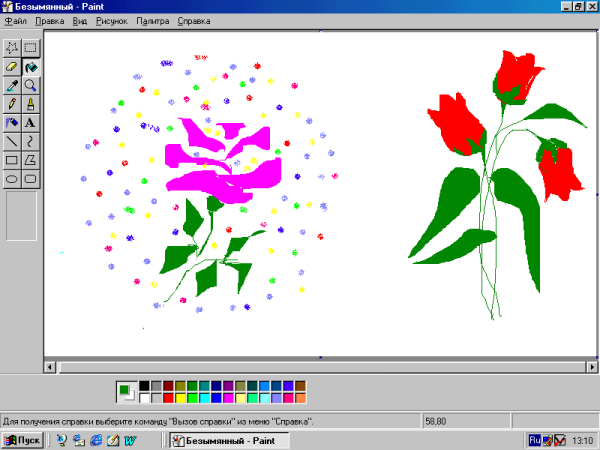Choose the Brush tool

coord(31,103)
